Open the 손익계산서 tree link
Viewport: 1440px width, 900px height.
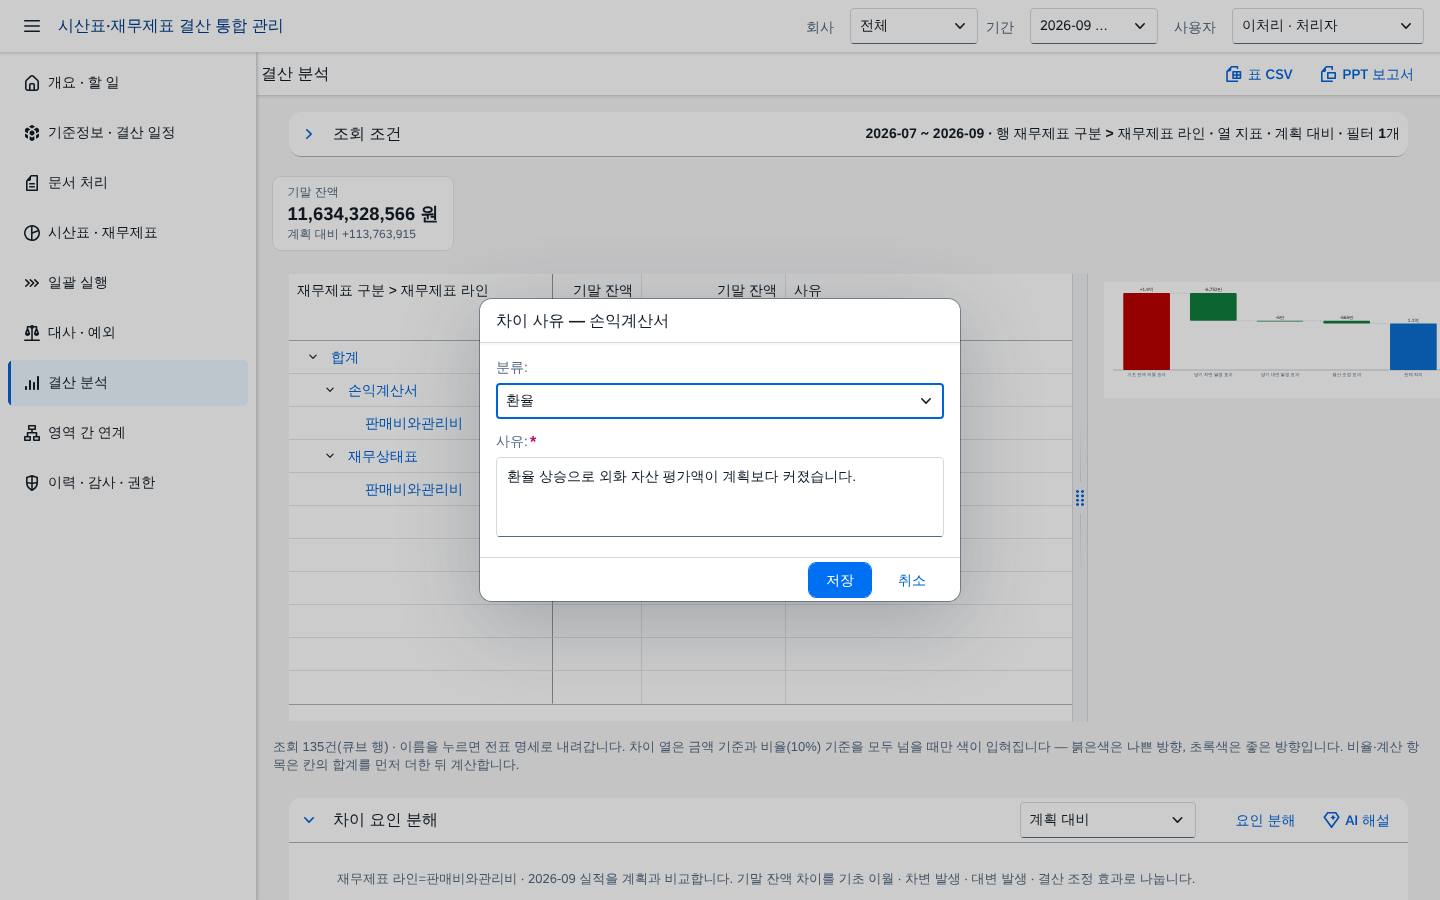click(383, 390)
